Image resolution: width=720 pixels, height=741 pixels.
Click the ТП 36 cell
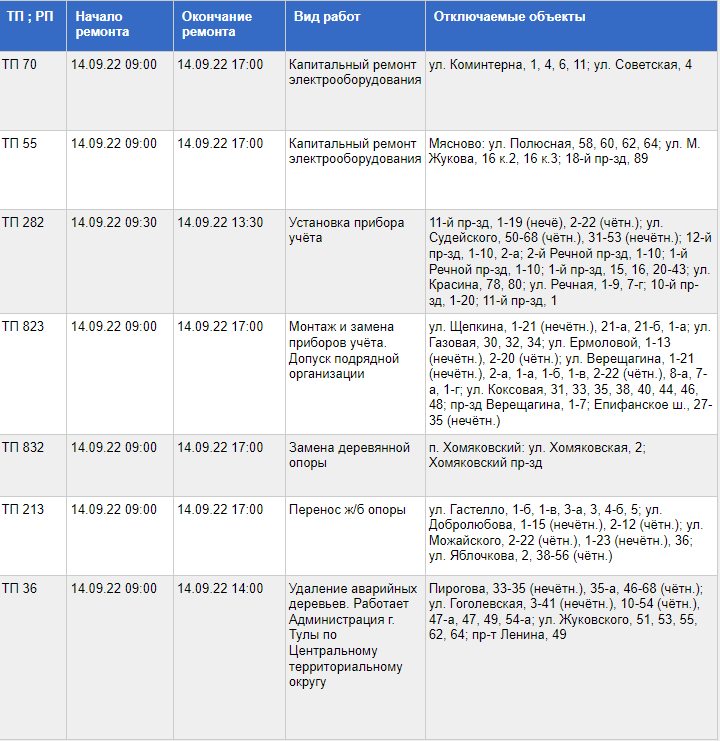pyautogui.click(x=20, y=589)
